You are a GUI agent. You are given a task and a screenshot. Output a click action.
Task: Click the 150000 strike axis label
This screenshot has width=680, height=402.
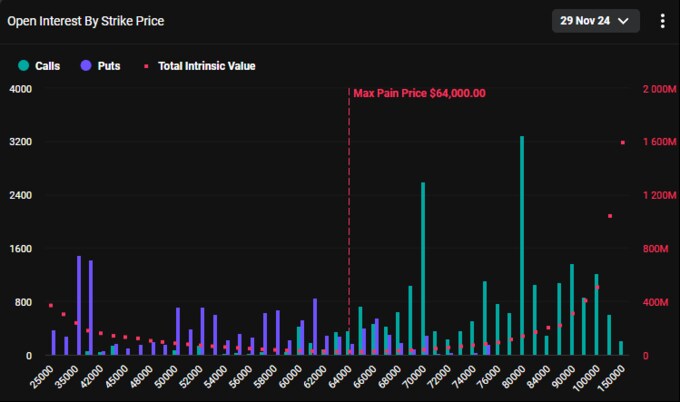coord(612,377)
